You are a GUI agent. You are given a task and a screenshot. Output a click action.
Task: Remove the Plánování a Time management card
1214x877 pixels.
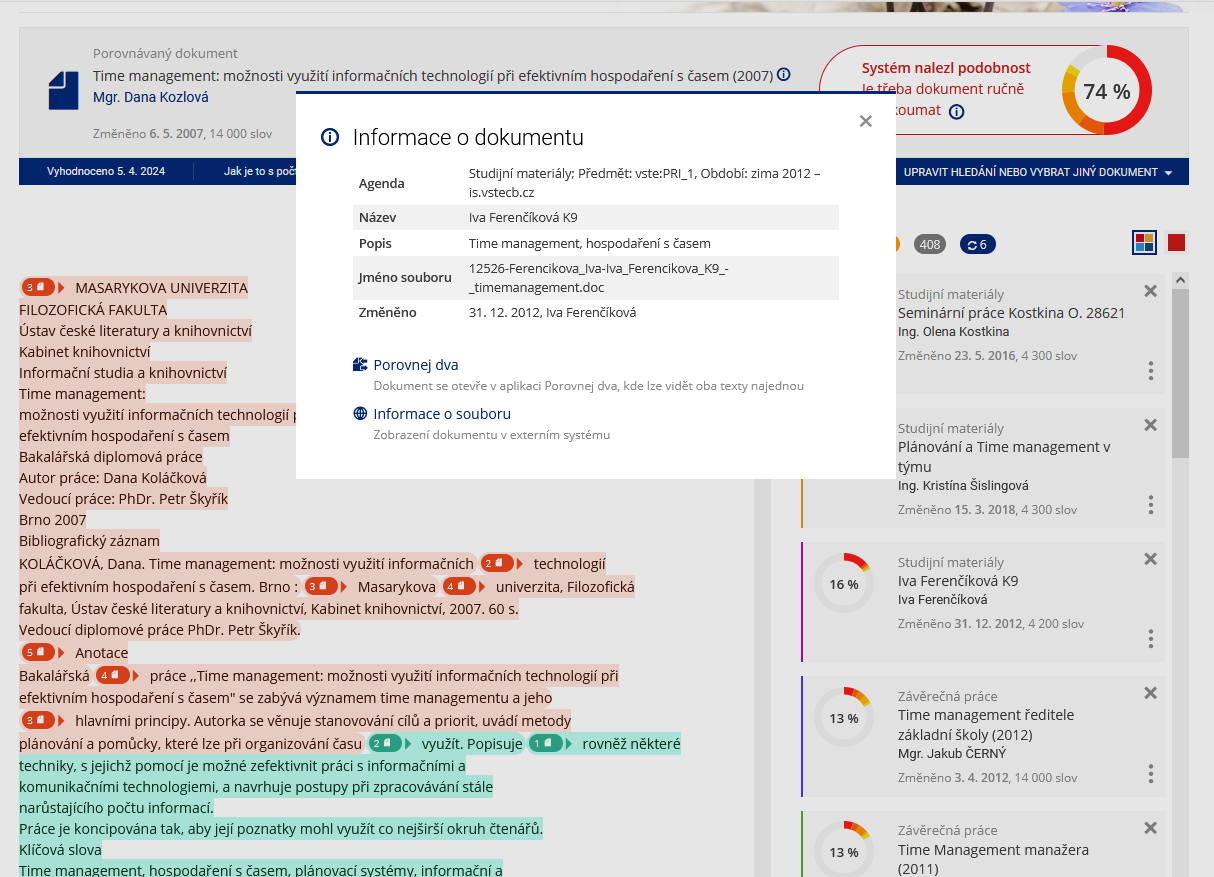[1150, 425]
